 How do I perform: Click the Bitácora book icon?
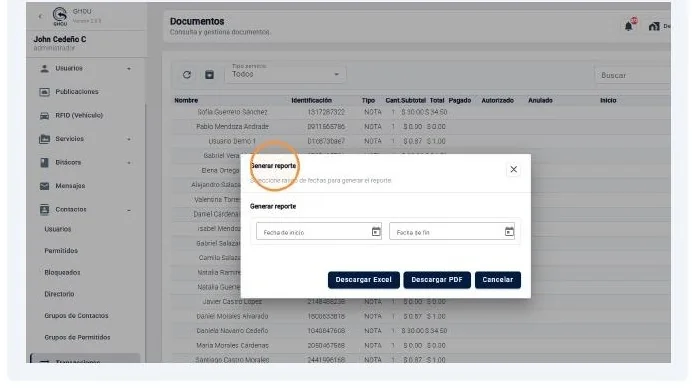[x=44, y=162]
